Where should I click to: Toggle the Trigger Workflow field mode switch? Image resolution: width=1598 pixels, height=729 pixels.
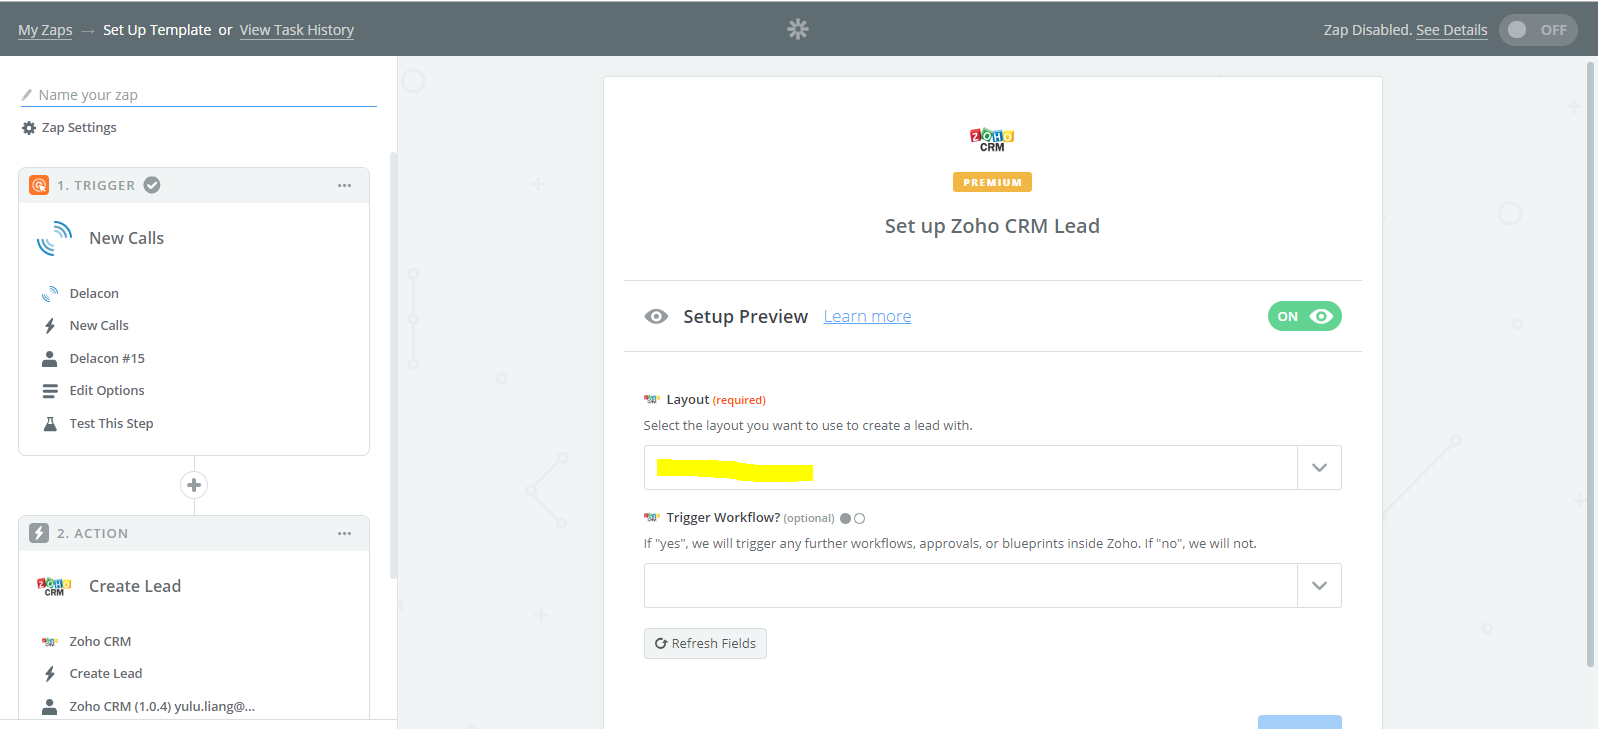(x=853, y=518)
